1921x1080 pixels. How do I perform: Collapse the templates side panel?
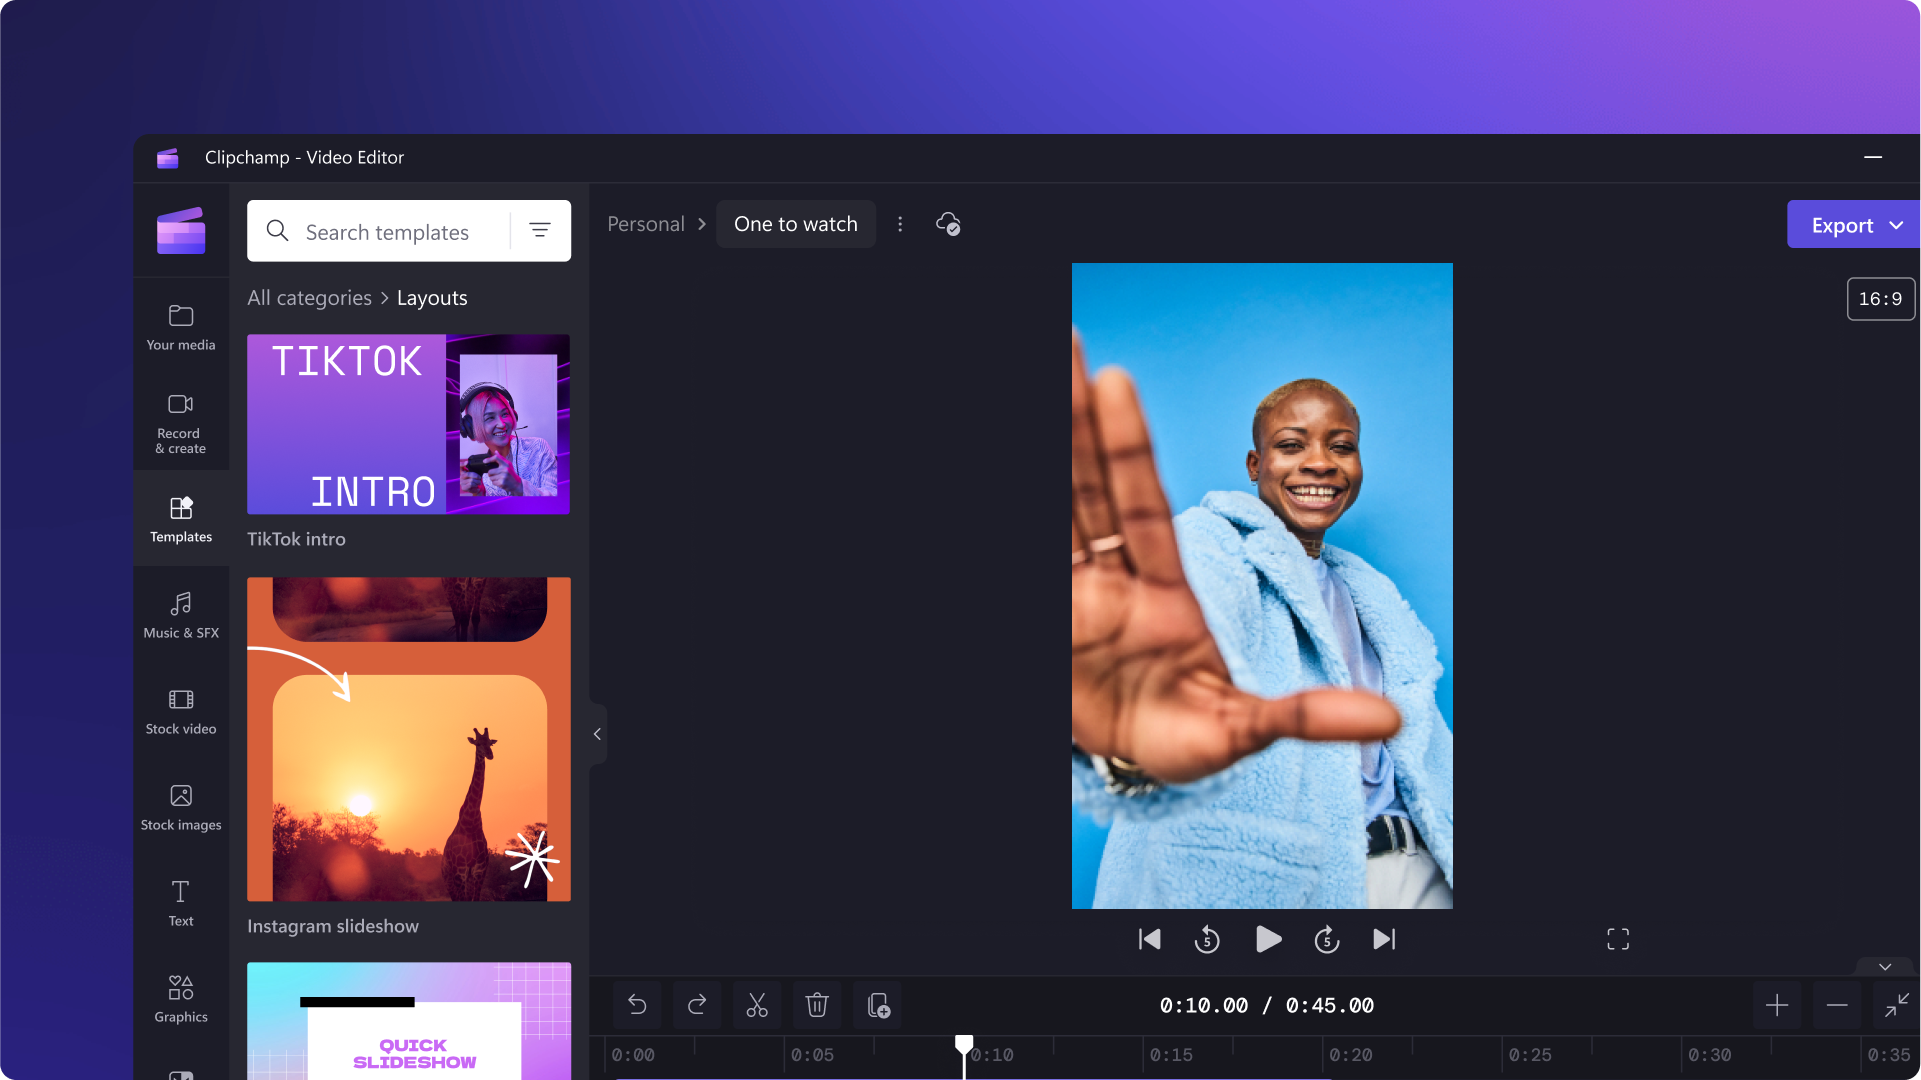pos(597,734)
